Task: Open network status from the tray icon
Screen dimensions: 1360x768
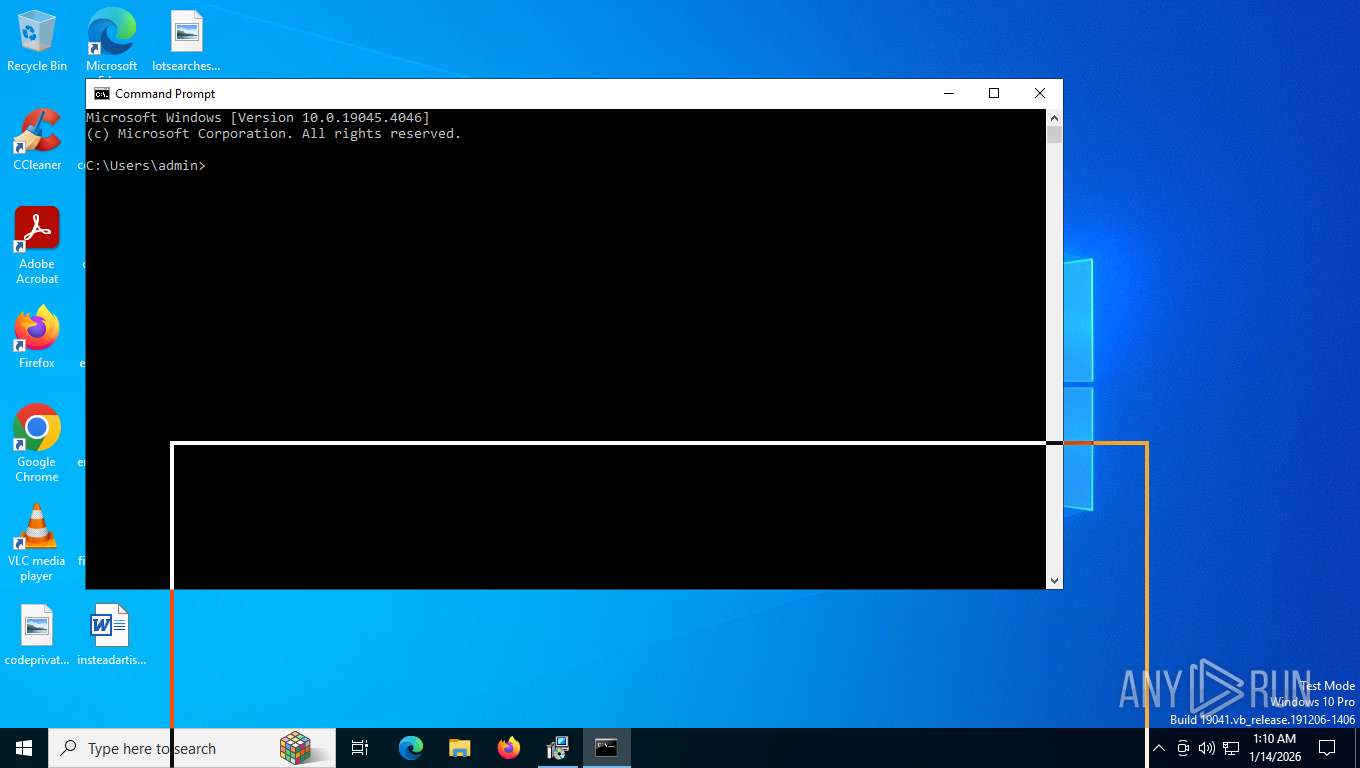Action: 1231,748
